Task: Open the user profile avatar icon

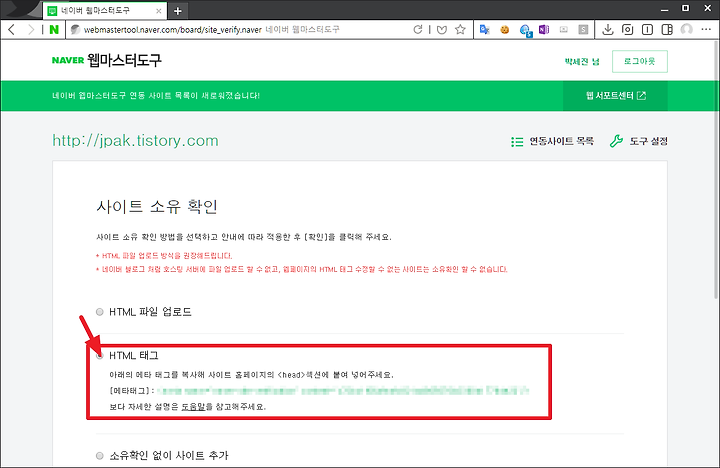Action: click(686, 30)
